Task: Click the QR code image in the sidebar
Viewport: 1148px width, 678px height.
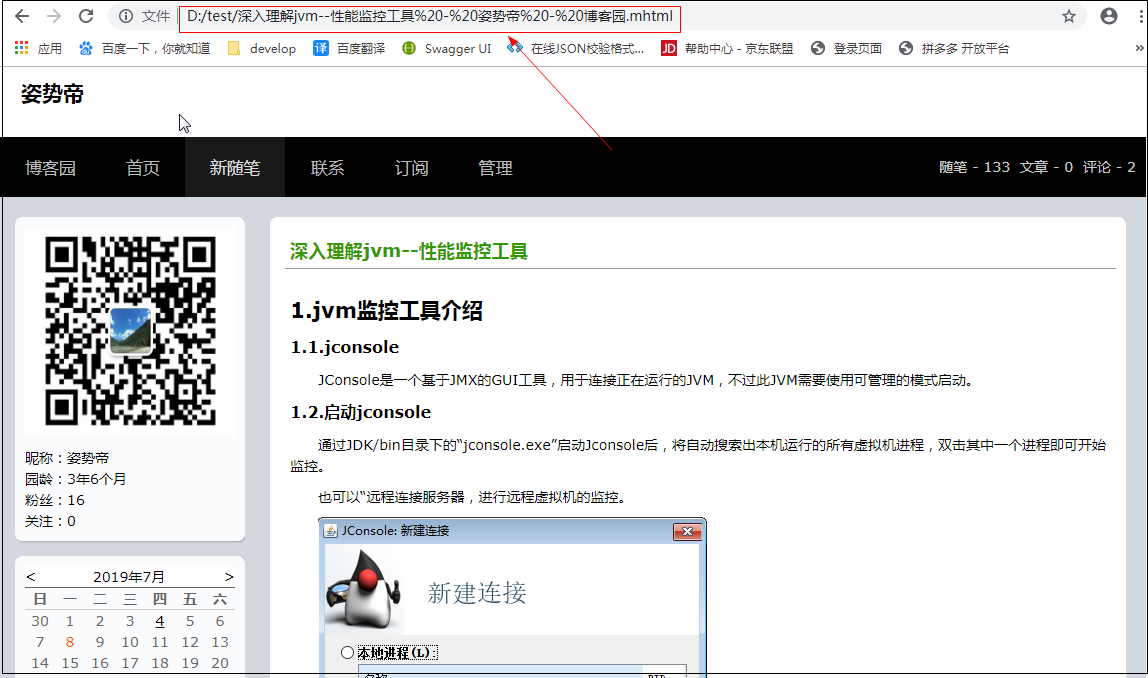Action: click(x=130, y=331)
